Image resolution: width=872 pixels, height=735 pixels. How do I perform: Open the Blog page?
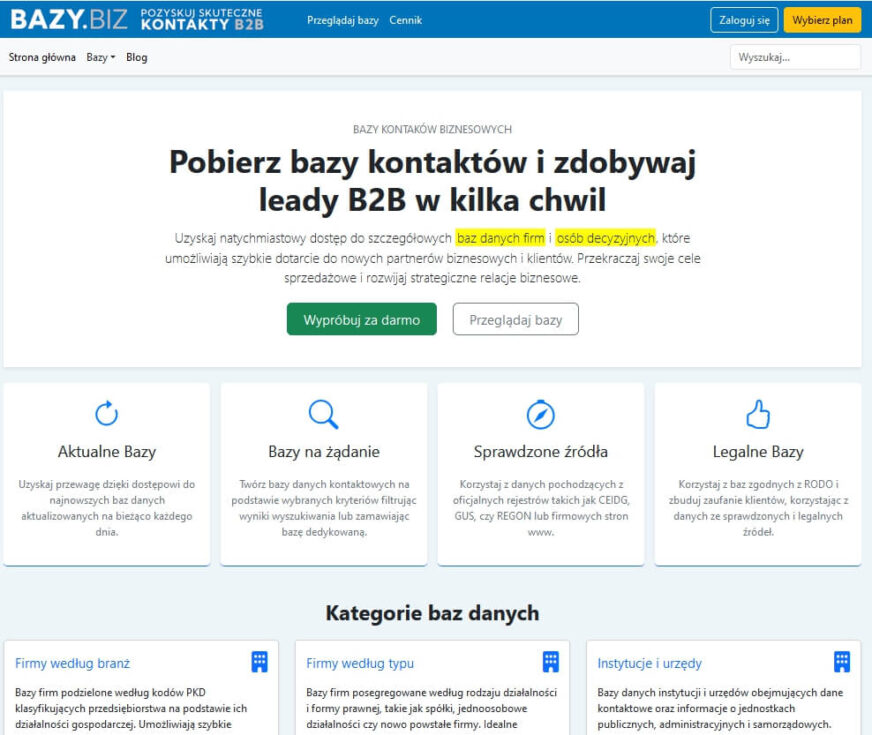[x=137, y=57]
